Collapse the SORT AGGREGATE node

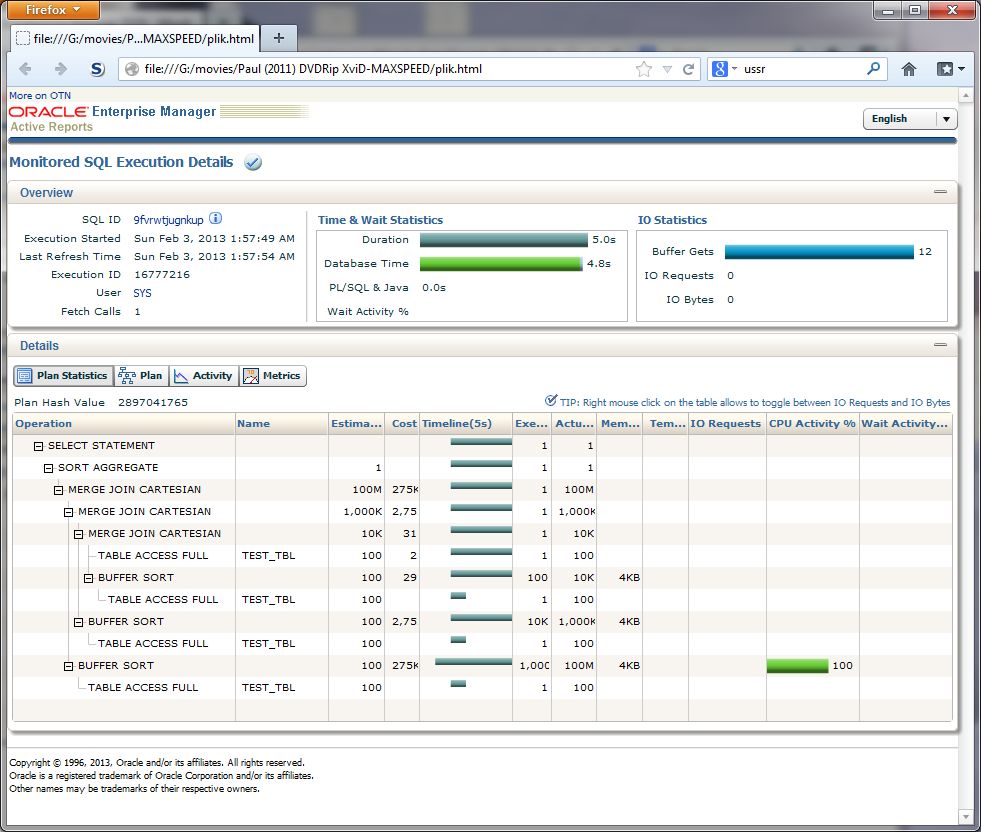point(48,468)
